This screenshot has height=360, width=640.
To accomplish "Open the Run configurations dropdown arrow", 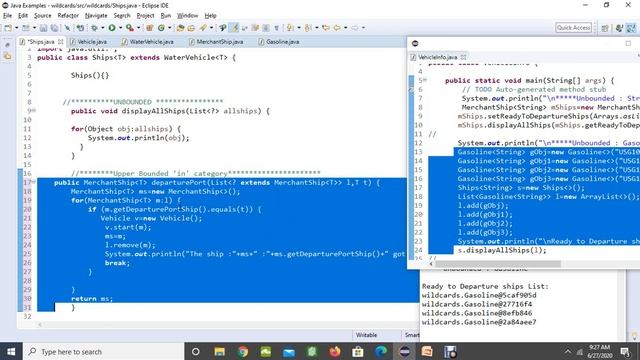I will [x=120, y=28].
